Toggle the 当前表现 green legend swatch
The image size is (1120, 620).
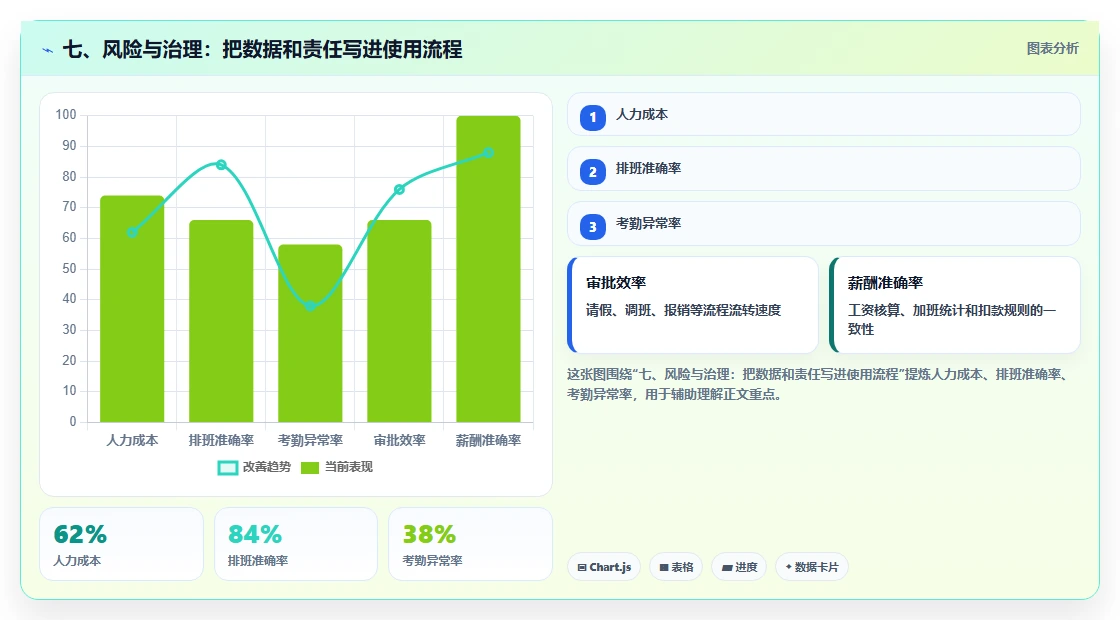coord(309,468)
